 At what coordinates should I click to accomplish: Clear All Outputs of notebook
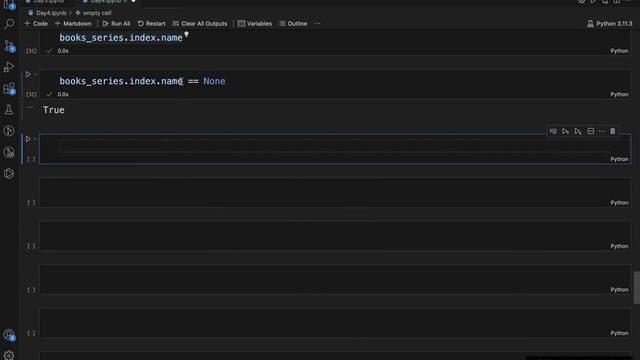200,24
